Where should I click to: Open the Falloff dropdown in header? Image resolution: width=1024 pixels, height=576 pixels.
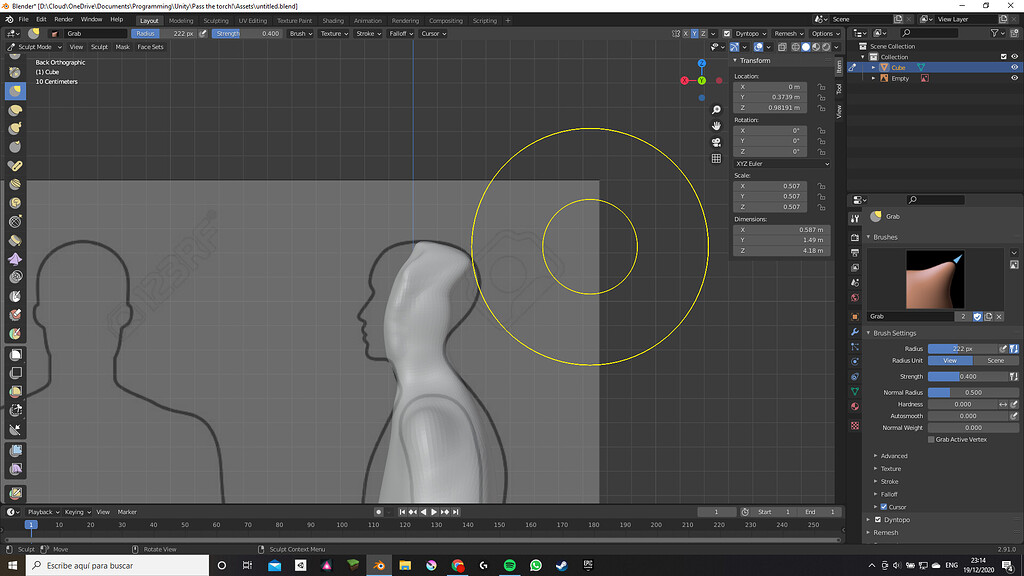401,33
